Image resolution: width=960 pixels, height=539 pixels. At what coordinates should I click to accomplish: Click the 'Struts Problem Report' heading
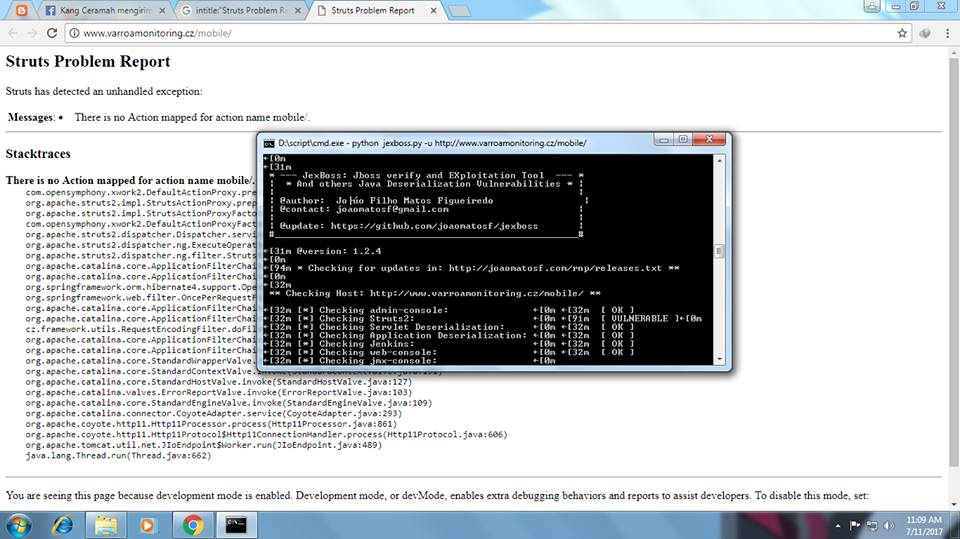tap(88, 61)
